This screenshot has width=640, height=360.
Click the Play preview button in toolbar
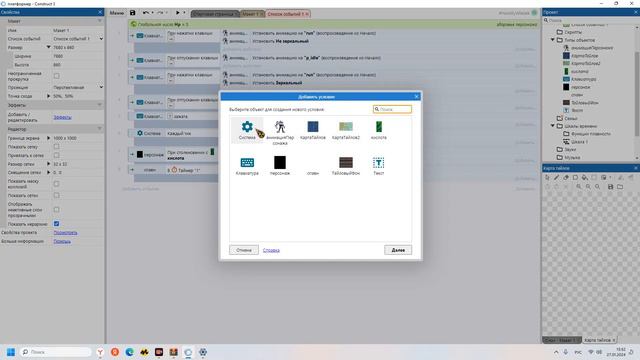coord(178,13)
